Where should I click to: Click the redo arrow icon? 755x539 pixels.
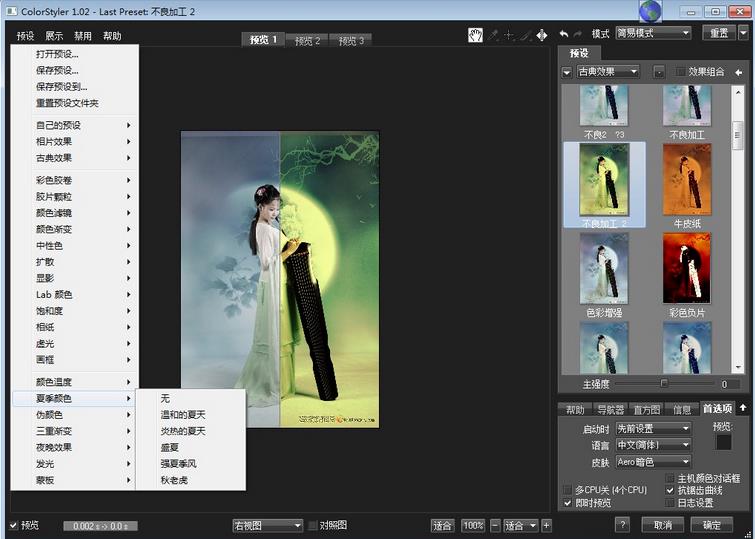[578, 34]
